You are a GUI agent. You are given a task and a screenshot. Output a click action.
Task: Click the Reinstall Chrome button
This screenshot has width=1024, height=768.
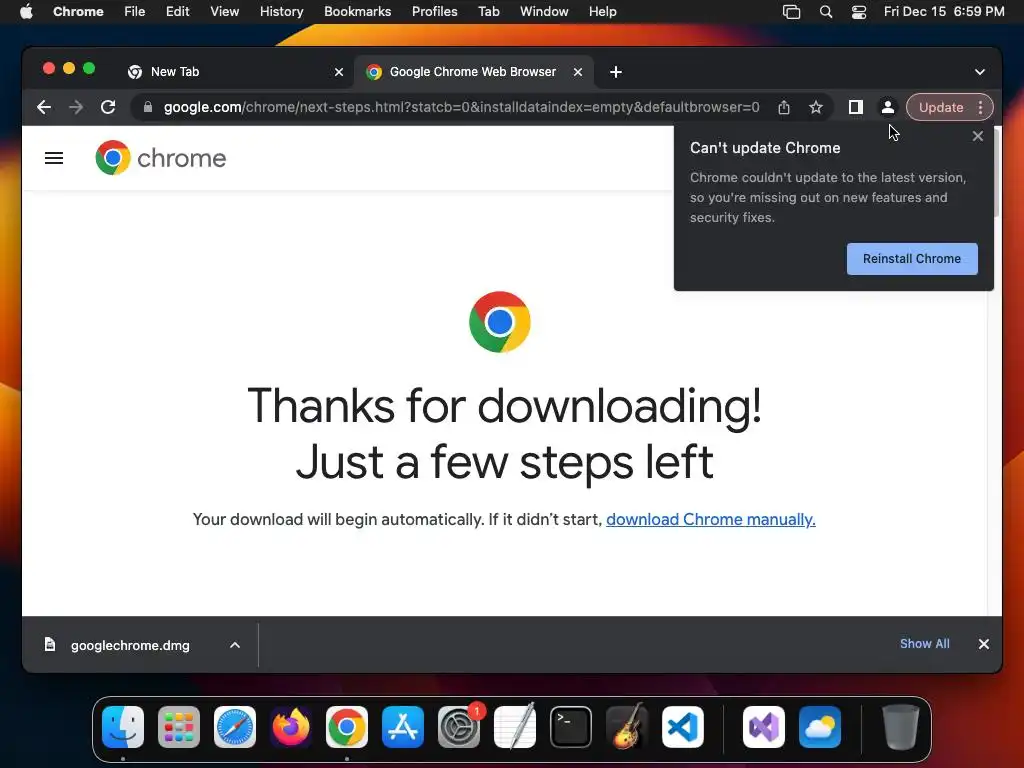(912, 259)
